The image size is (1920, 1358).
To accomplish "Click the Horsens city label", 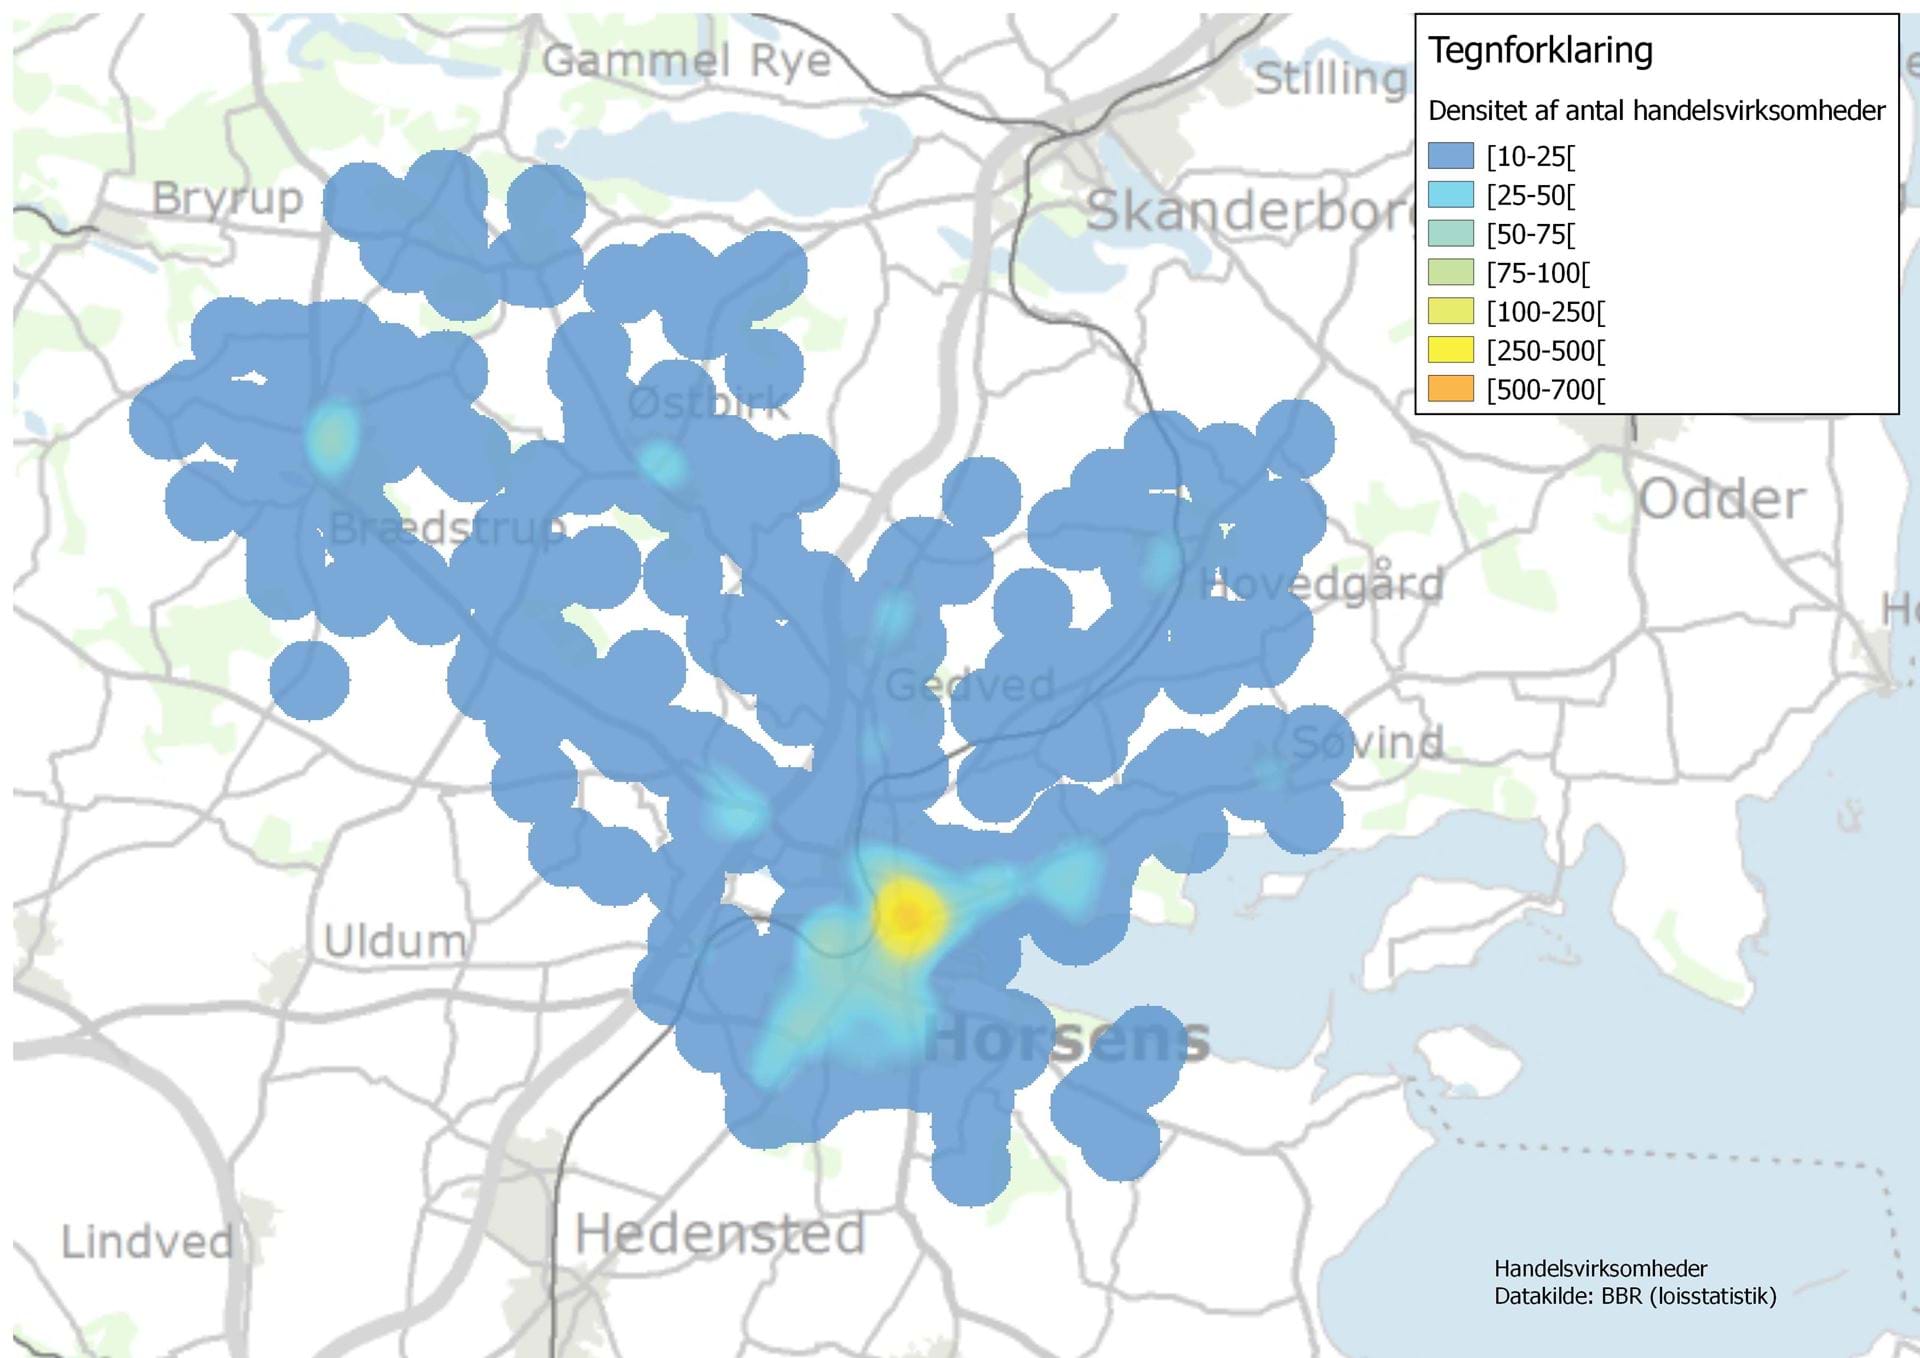I will tap(1067, 1040).
